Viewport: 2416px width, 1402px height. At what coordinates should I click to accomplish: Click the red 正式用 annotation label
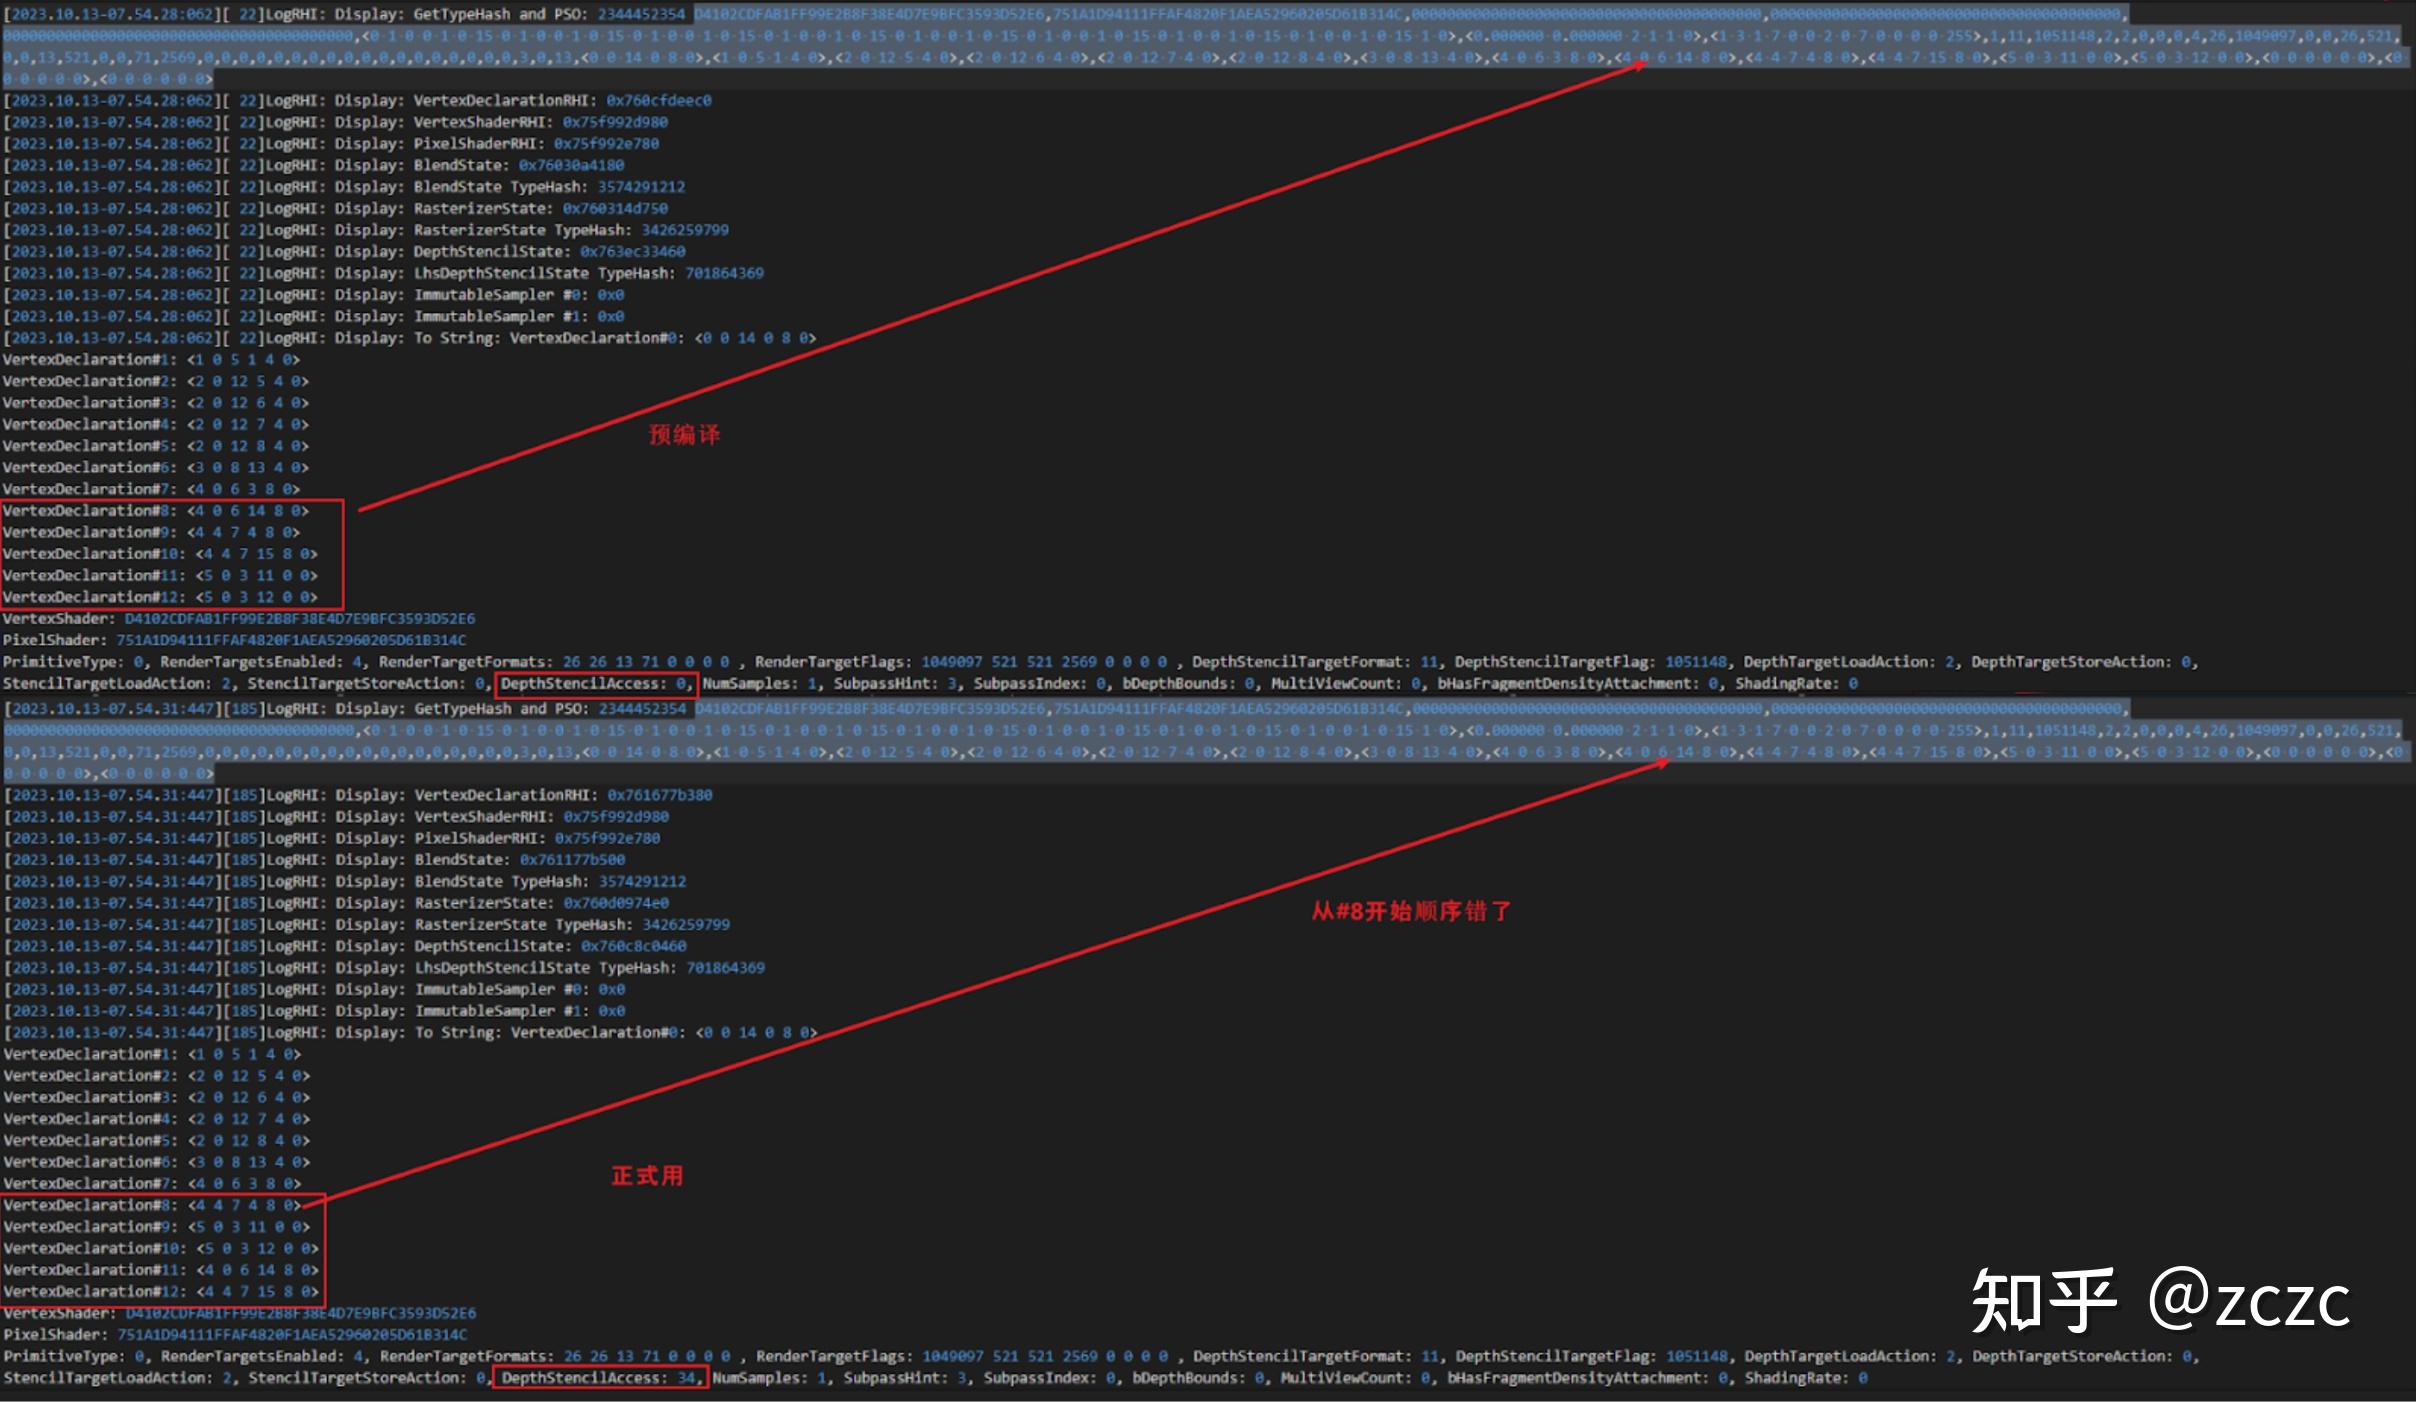pos(647,1176)
